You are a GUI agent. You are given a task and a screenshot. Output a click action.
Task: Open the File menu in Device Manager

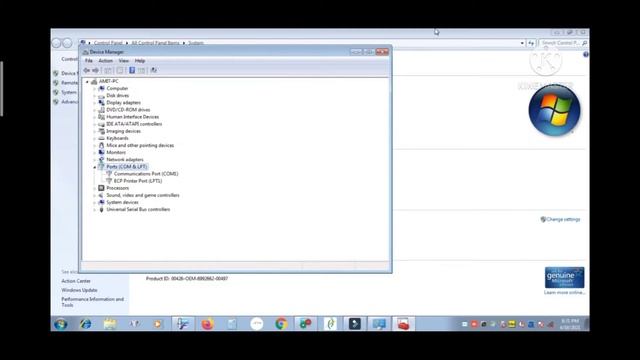(89, 61)
